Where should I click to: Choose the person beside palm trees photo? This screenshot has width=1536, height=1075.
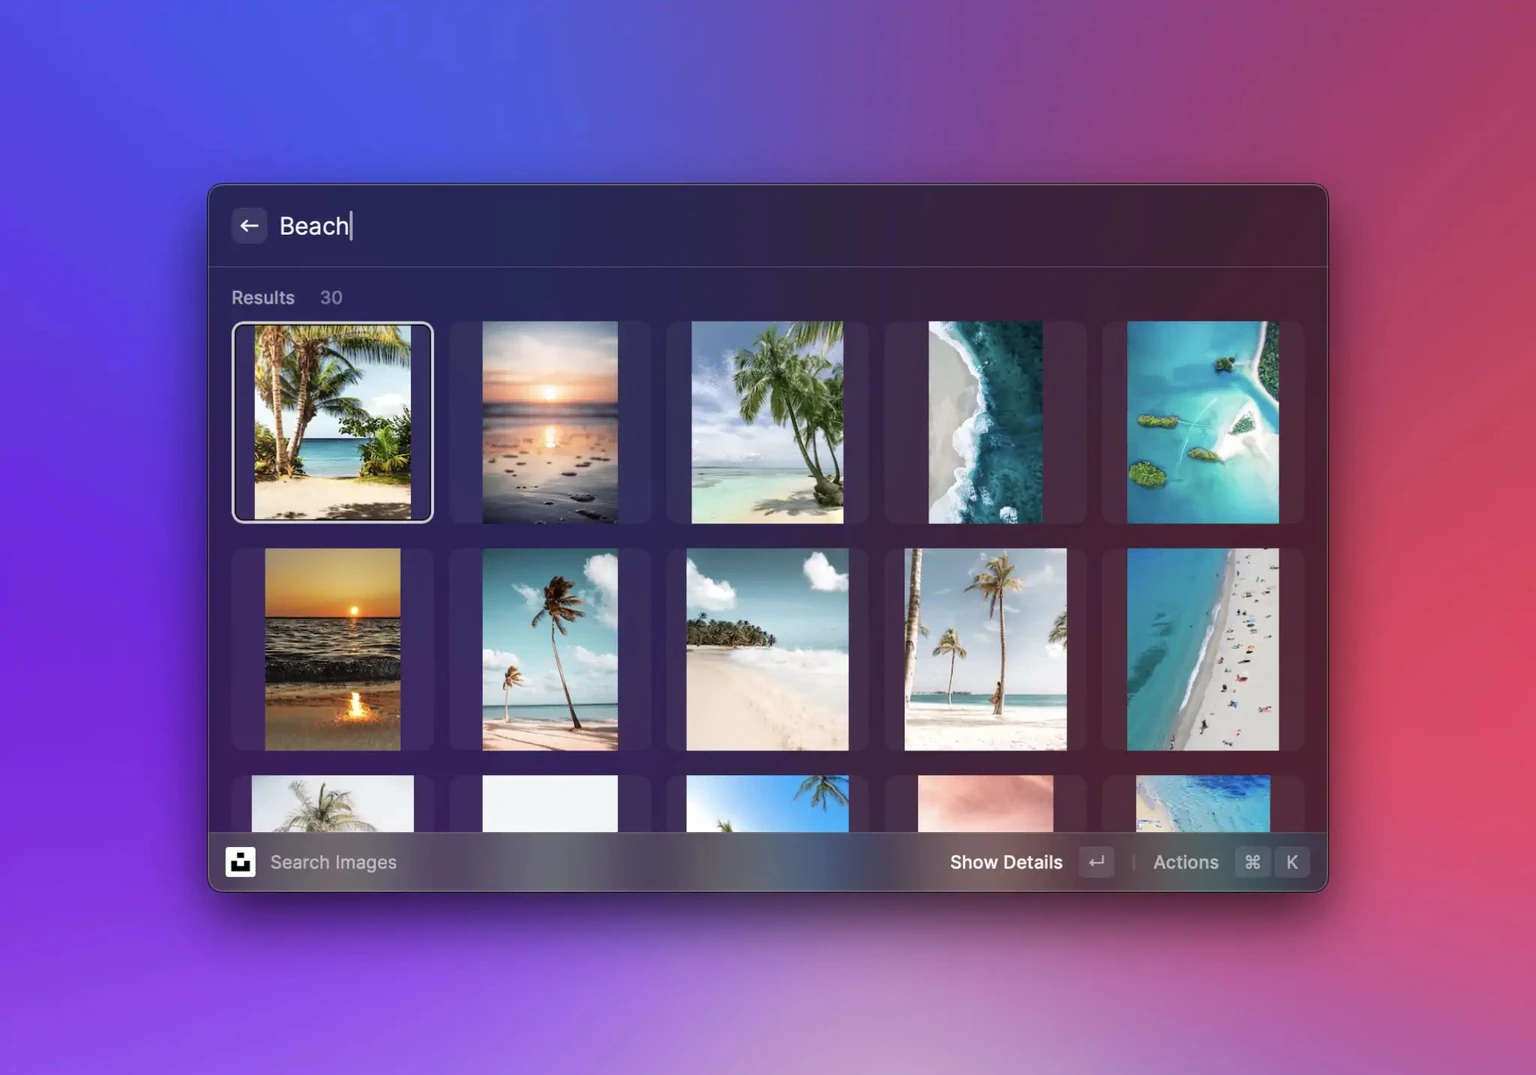coord(985,649)
